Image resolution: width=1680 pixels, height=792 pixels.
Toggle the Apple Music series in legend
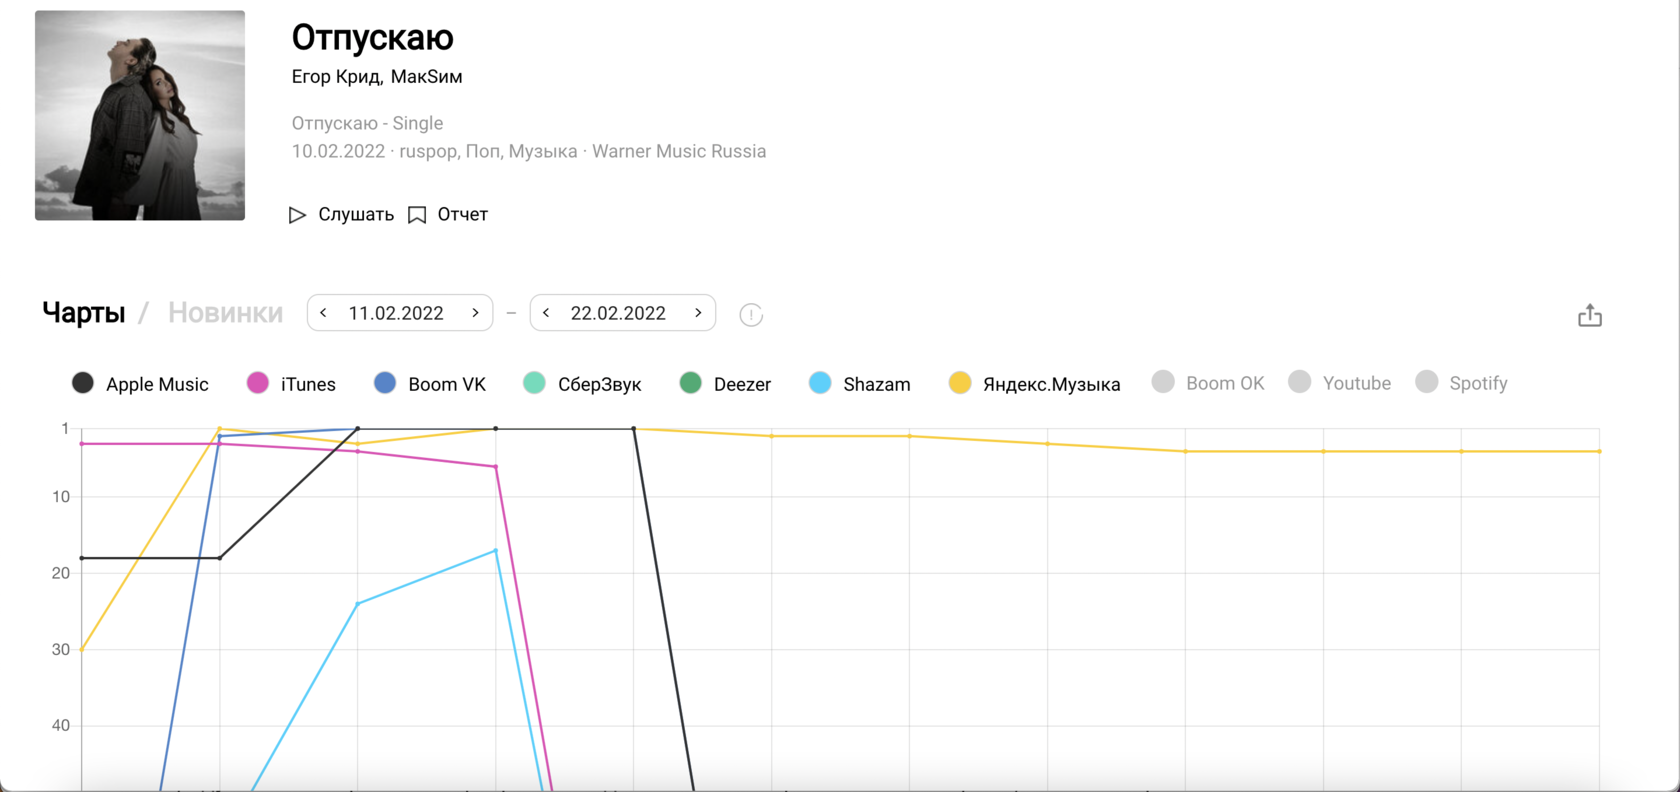140,384
